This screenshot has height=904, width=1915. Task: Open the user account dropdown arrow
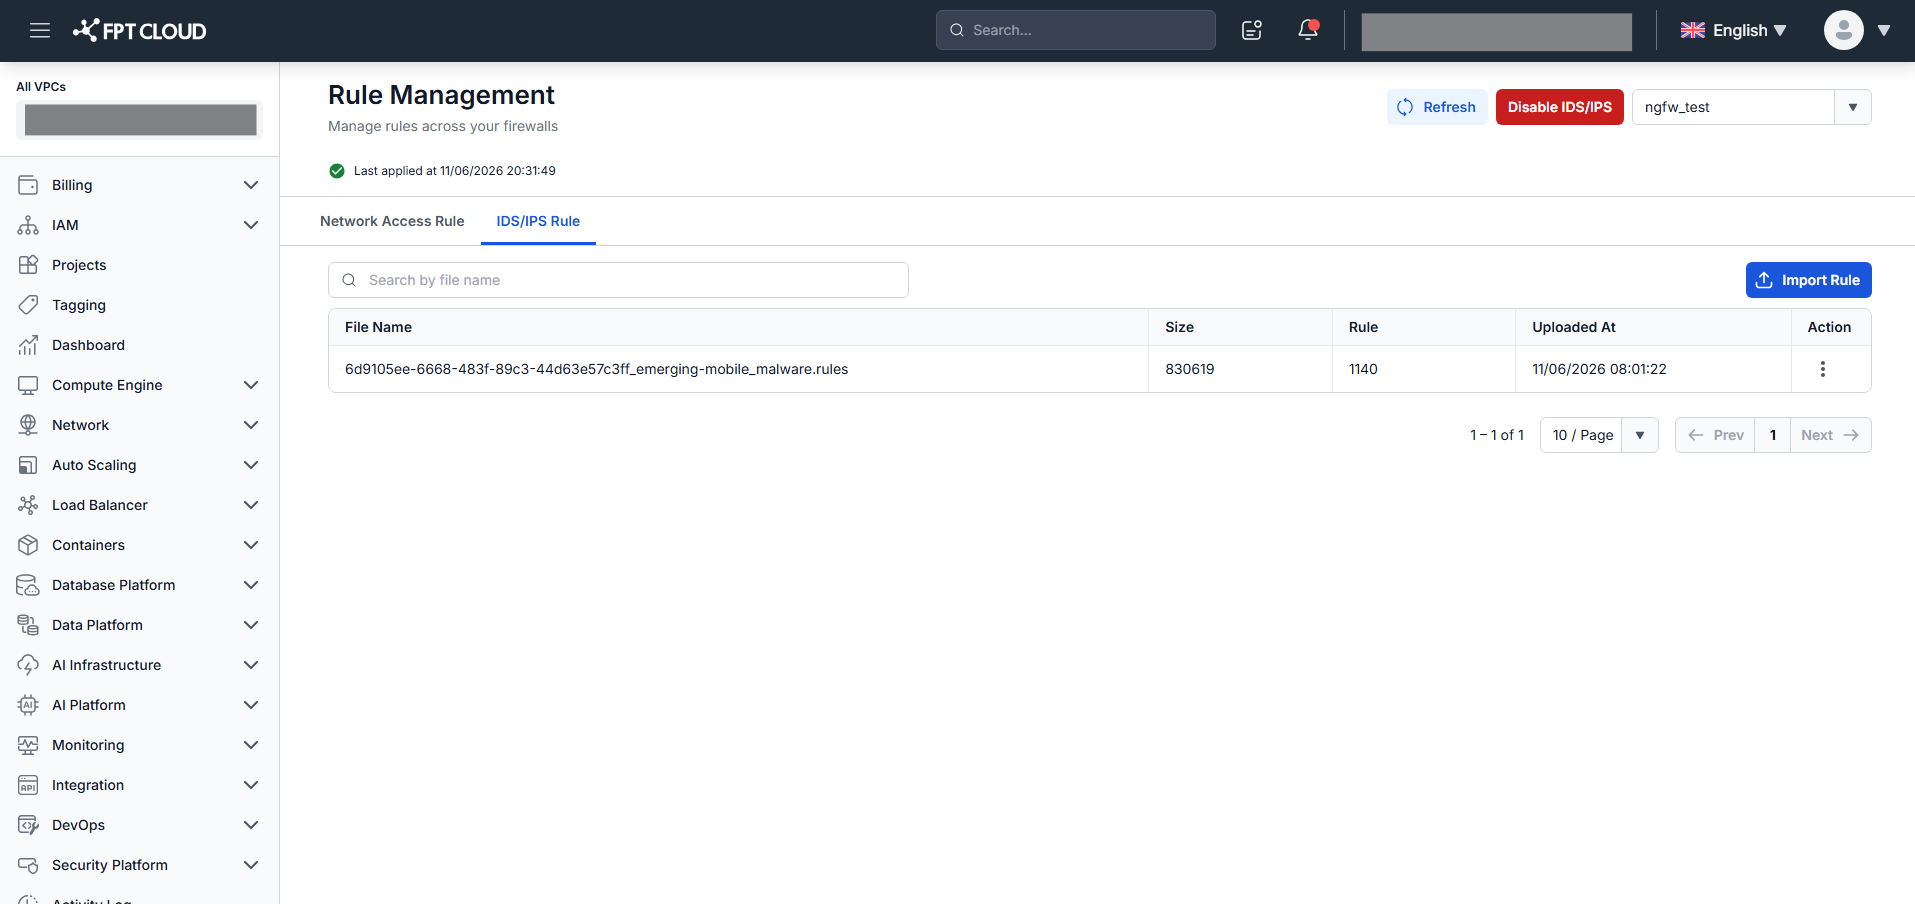pyautogui.click(x=1884, y=30)
